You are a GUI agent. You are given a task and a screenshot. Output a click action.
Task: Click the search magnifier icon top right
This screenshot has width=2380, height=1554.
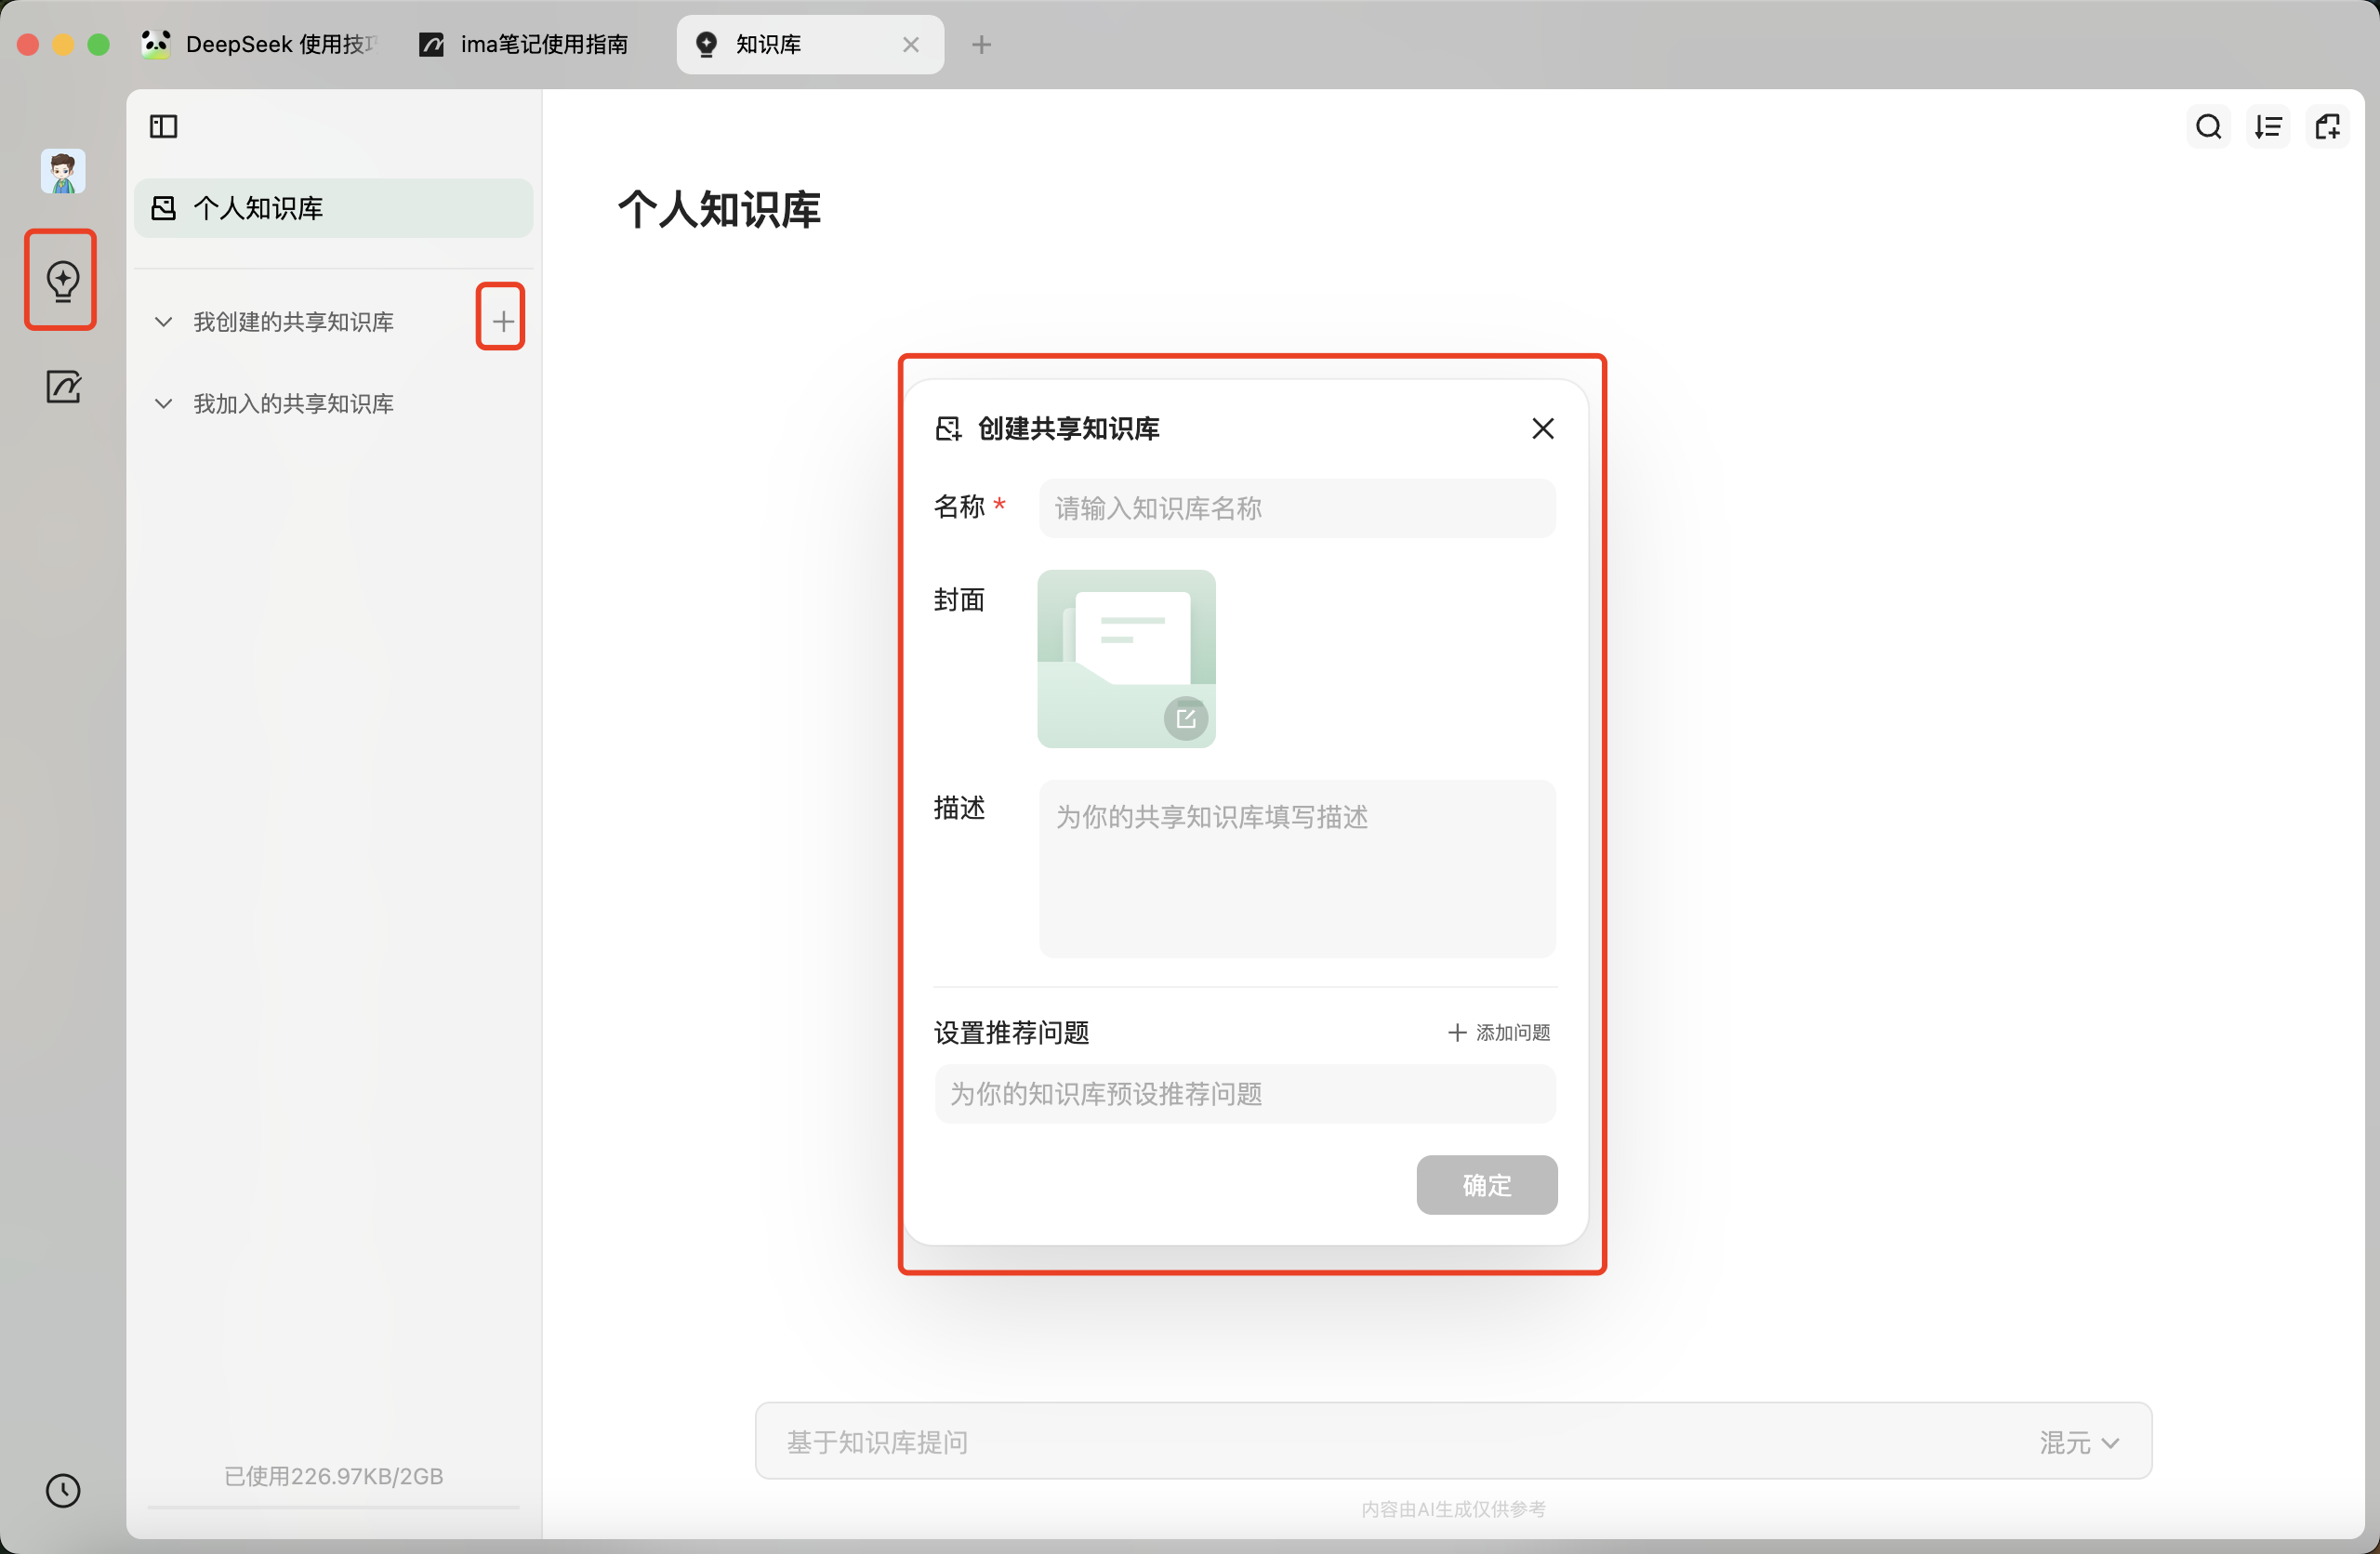pos(2208,127)
